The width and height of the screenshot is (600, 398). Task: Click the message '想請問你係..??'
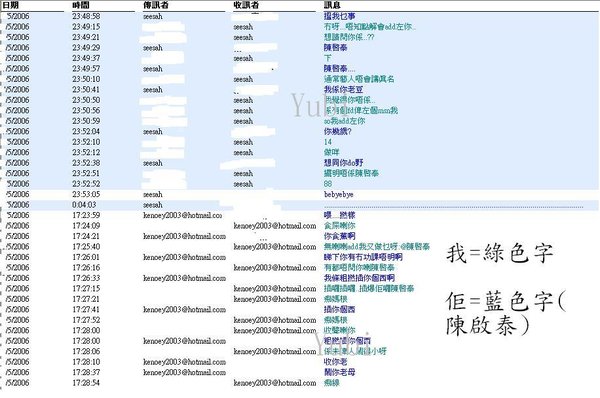349,37
